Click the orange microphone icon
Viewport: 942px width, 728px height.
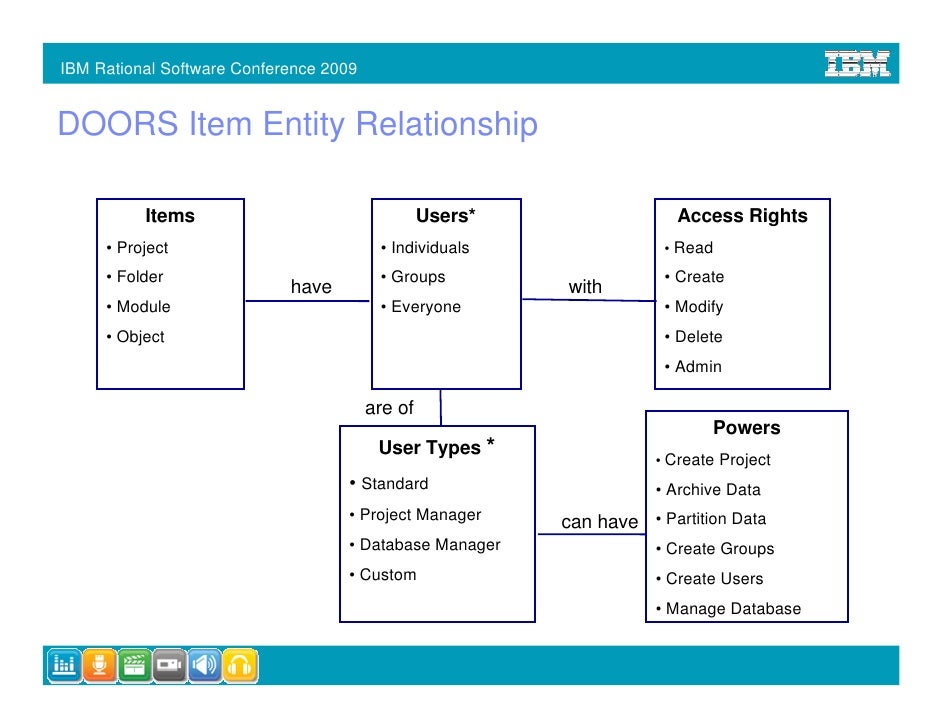[99, 666]
